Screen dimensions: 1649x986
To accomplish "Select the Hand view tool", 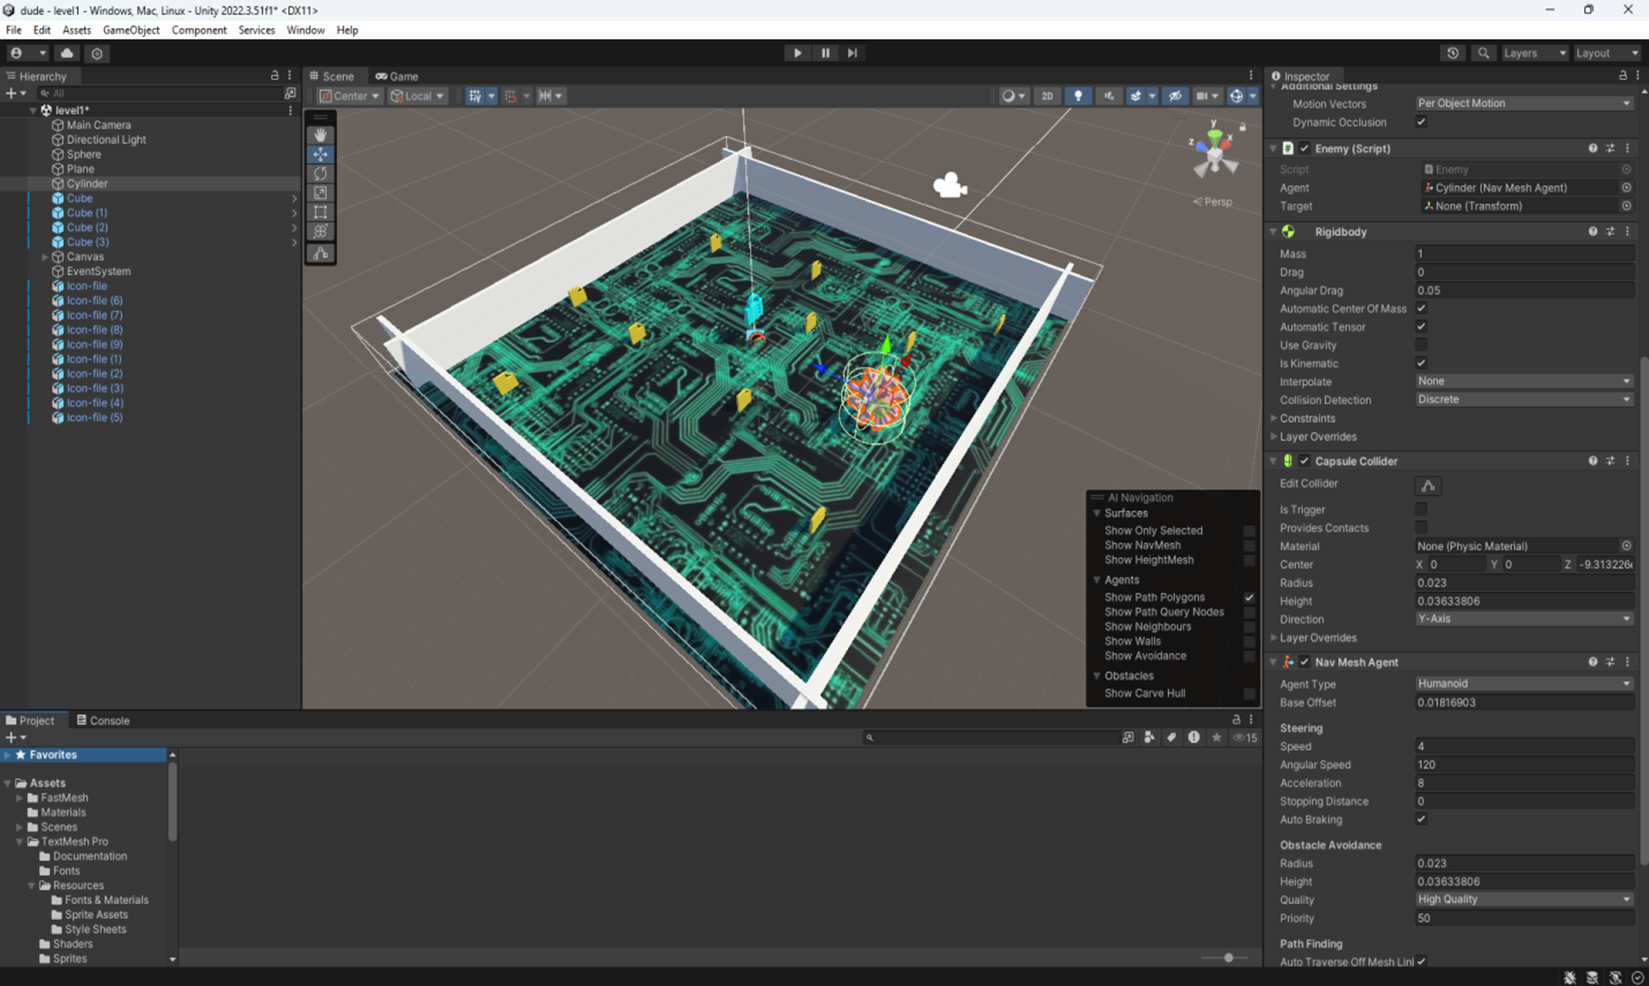I will 320,135.
